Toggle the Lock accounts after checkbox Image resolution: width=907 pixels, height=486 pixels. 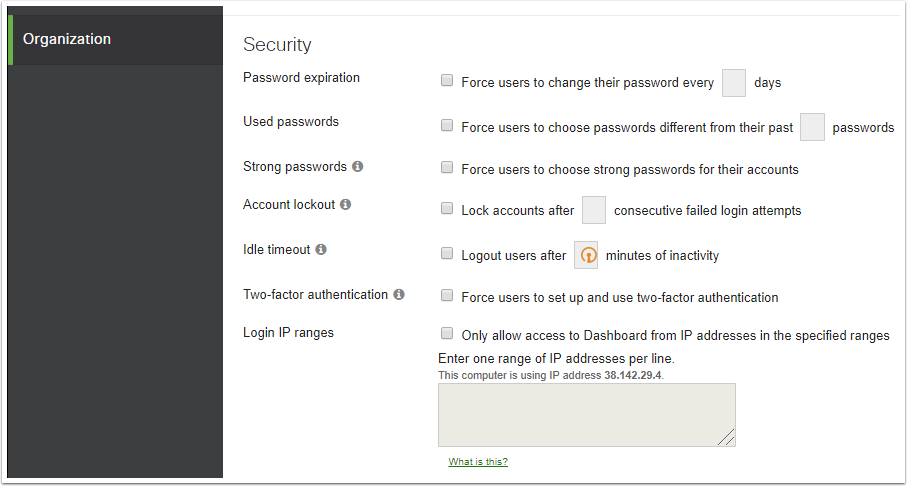pyautogui.click(x=447, y=209)
